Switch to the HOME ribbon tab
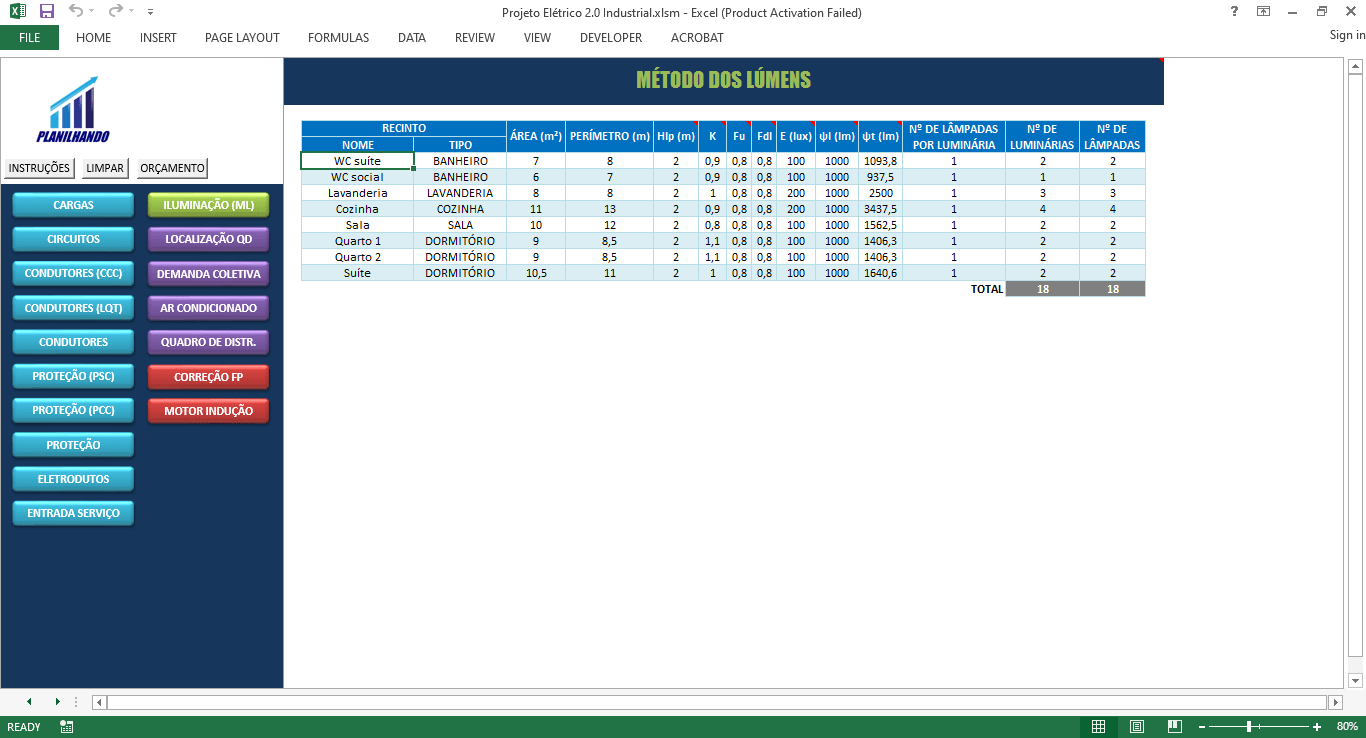 point(93,38)
